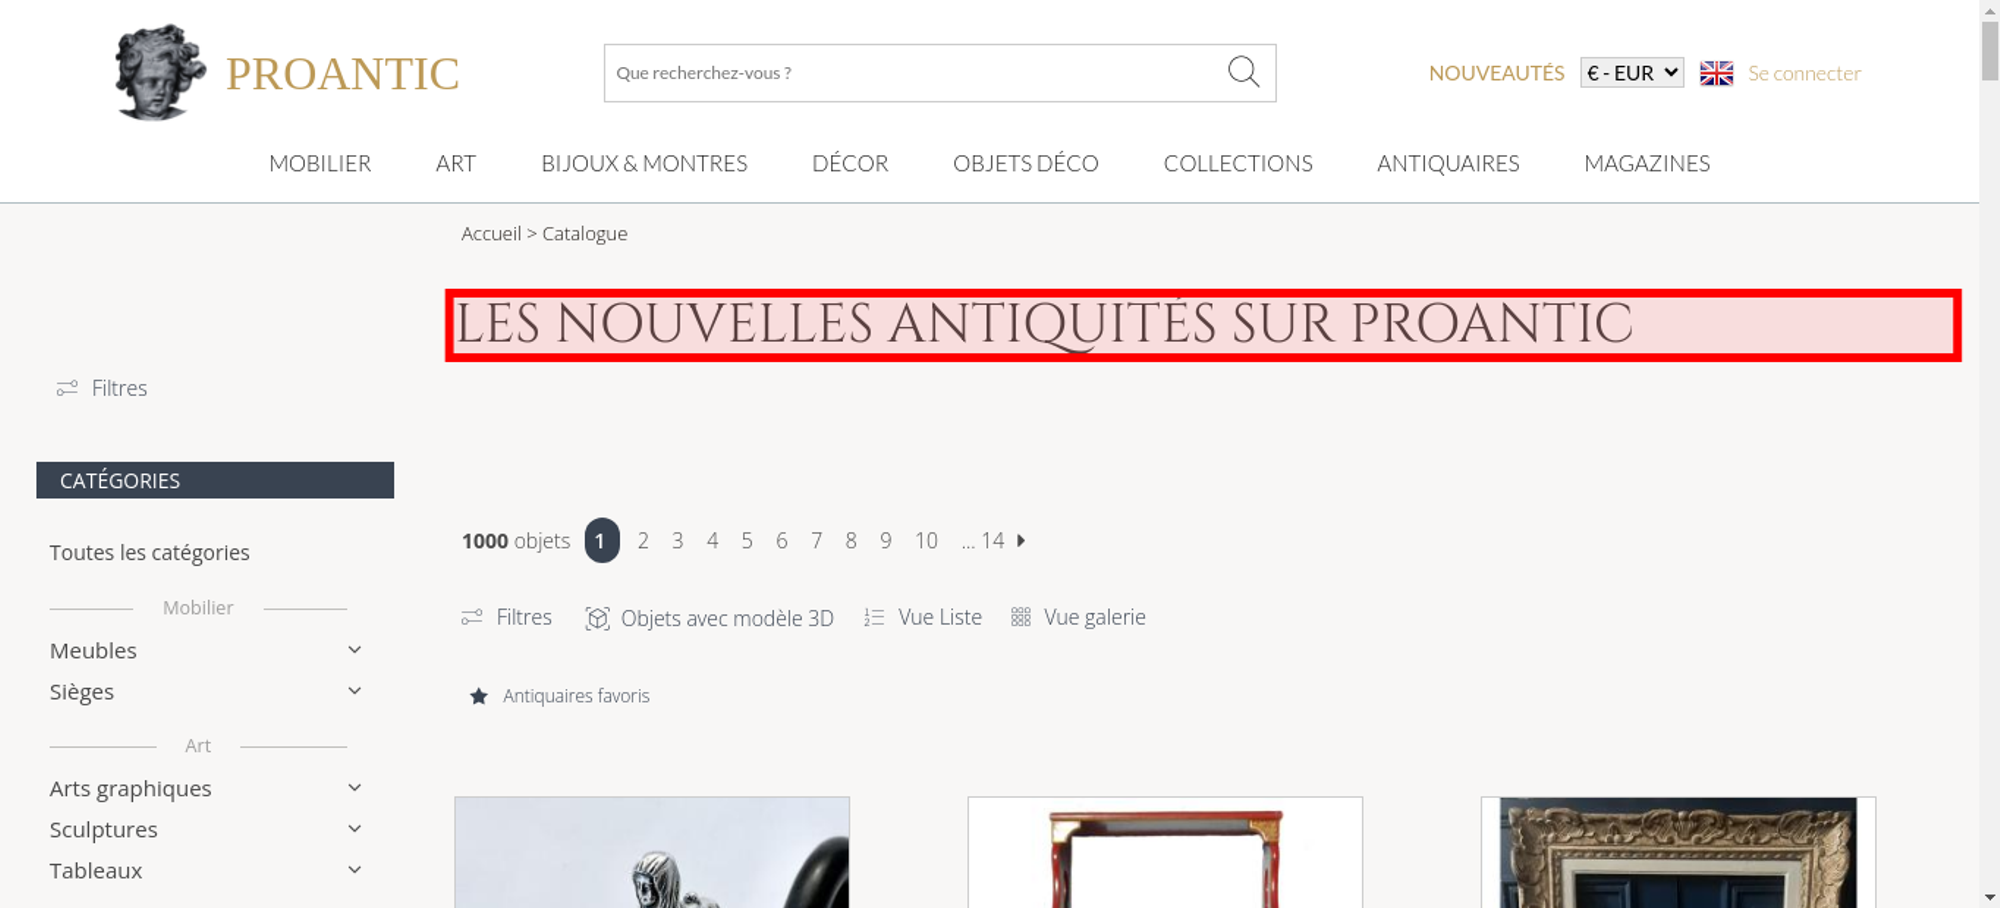Viewport: 2000px width, 908px height.
Task: Open Filtres in the results toolbar
Action: point(506,617)
